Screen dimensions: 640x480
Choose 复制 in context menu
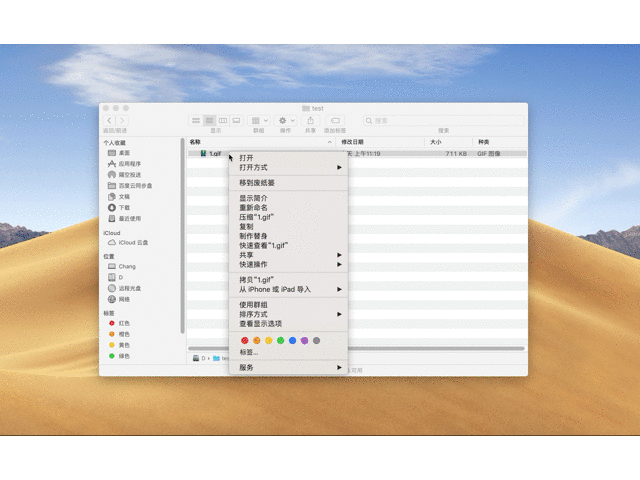[289, 227]
